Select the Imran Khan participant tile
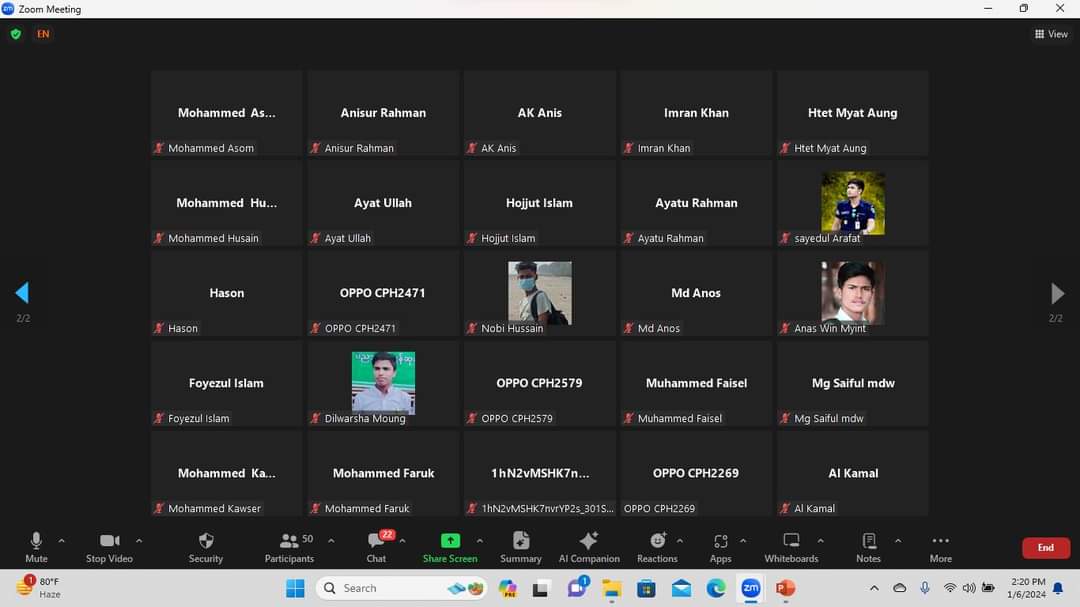Image resolution: width=1080 pixels, height=607 pixels. point(696,113)
